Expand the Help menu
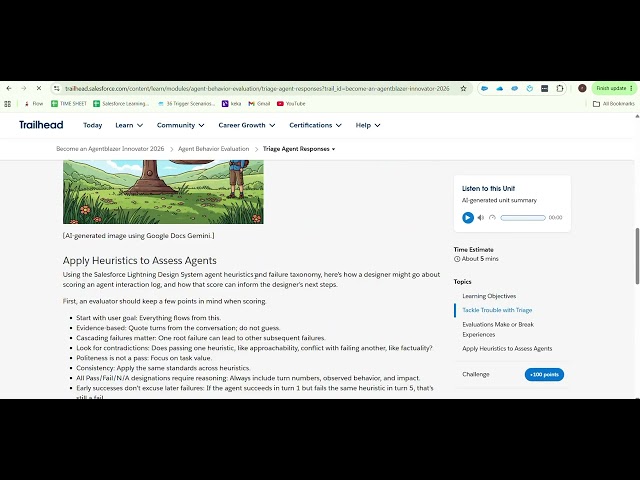This screenshot has width=640, height=480. 368,125
